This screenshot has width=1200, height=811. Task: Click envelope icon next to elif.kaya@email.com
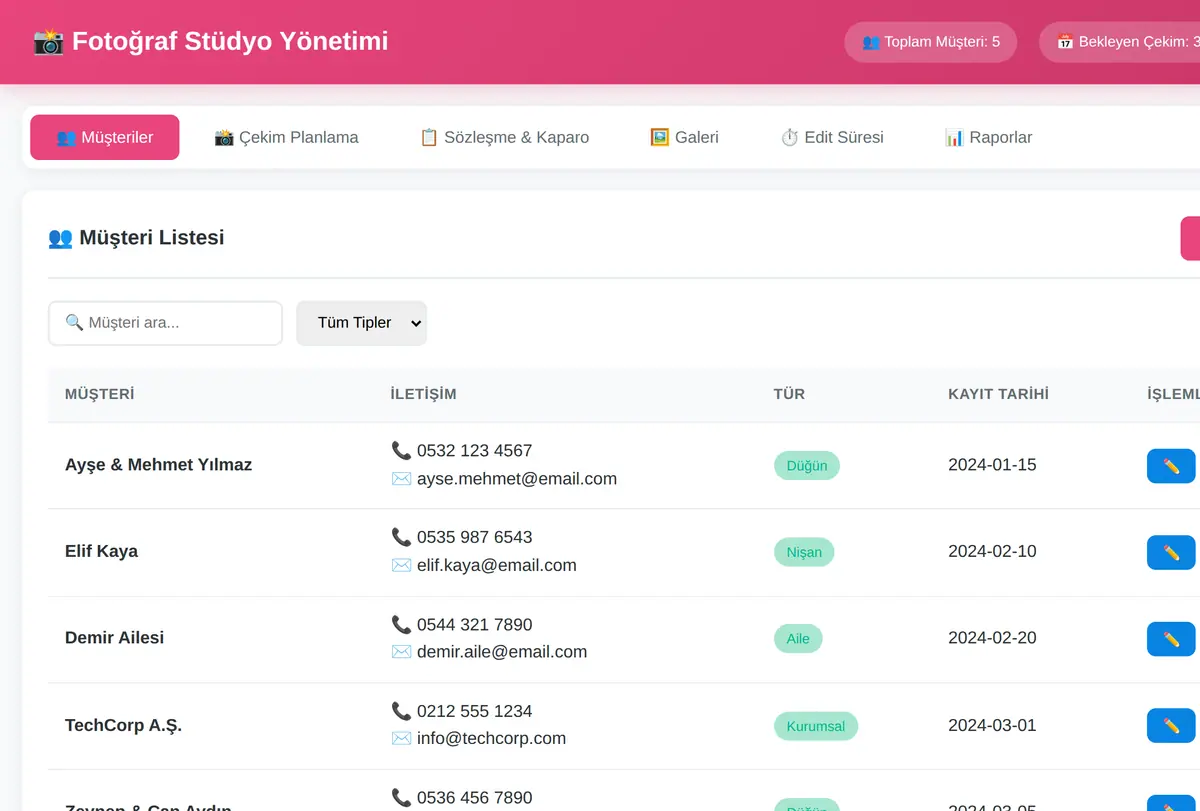(401, 565)
